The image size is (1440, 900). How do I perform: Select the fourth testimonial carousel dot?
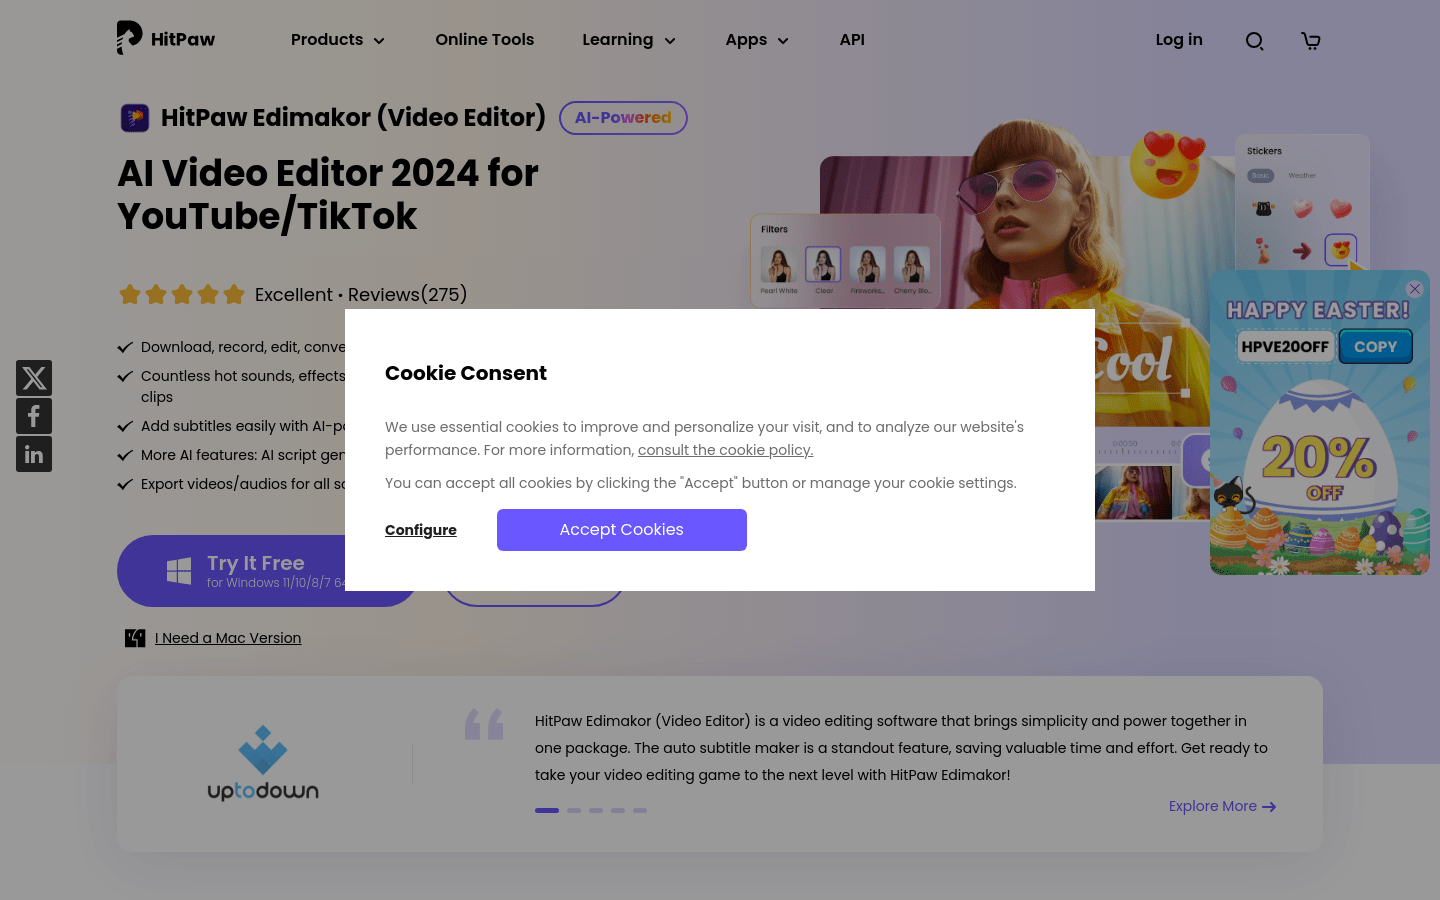click(x=618, y=810)
